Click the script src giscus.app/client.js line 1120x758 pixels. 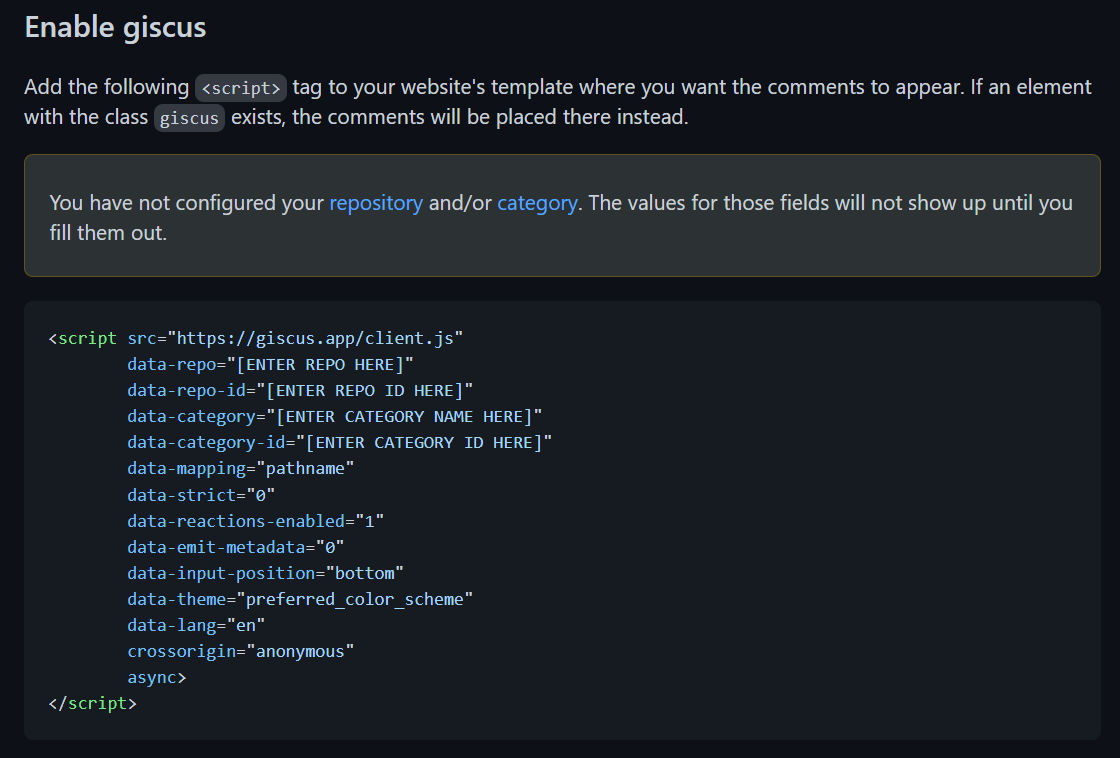tap(255, 338)
